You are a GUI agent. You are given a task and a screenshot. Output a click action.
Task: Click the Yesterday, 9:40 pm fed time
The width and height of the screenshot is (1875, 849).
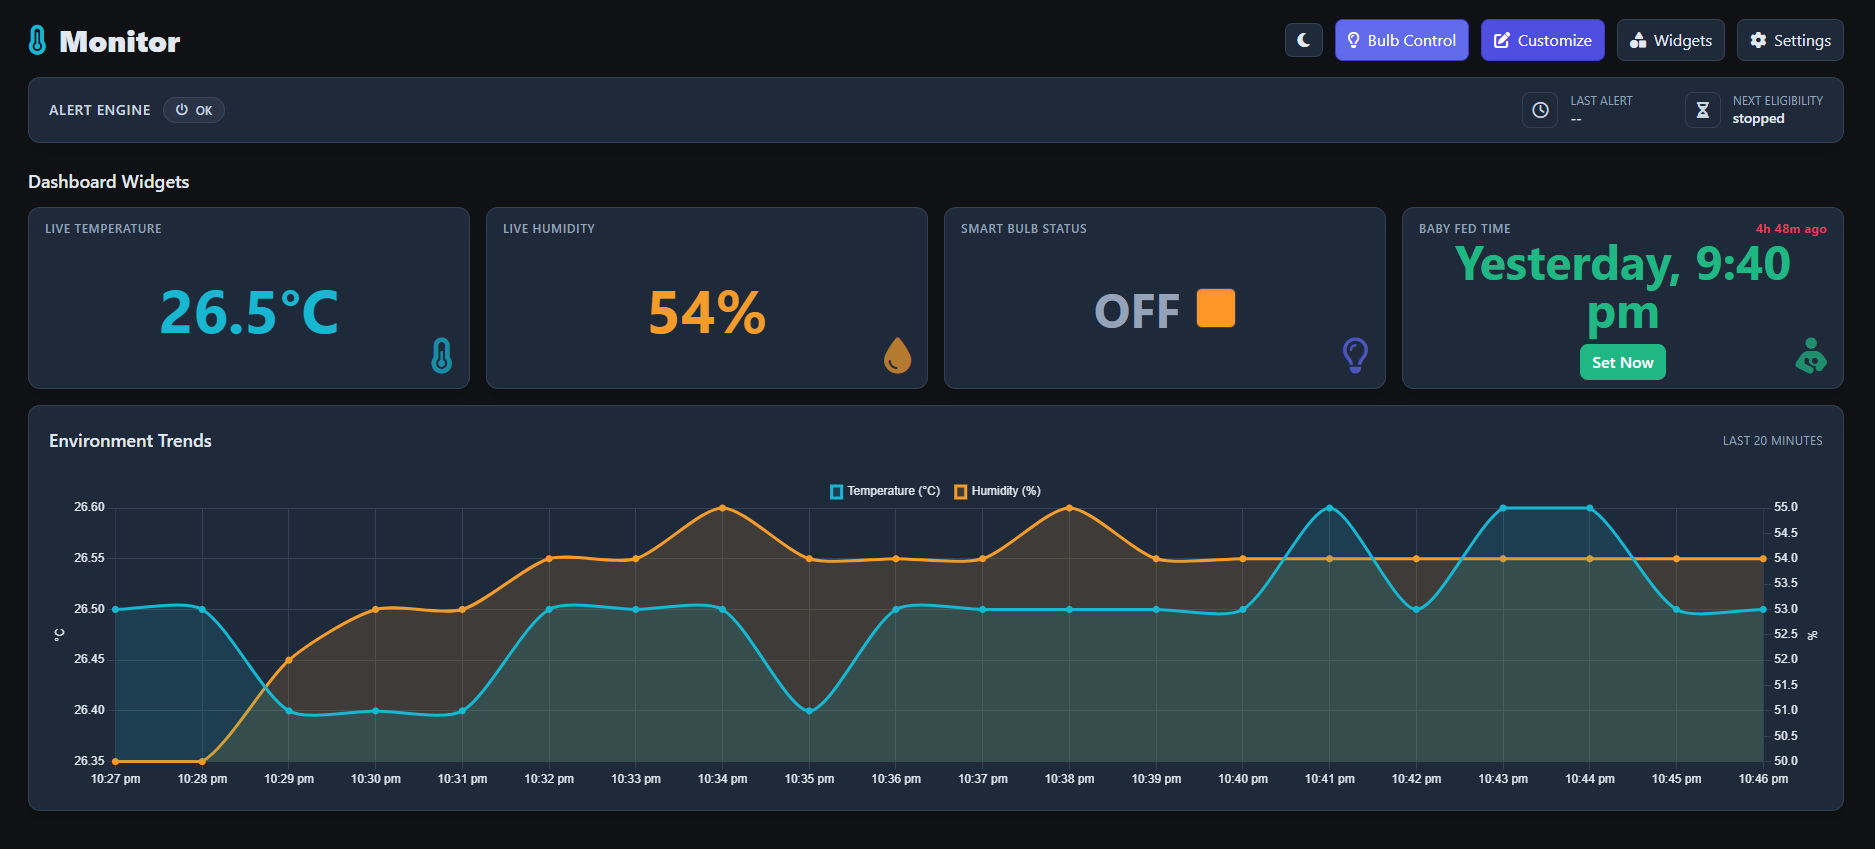tap(1623, 288)
